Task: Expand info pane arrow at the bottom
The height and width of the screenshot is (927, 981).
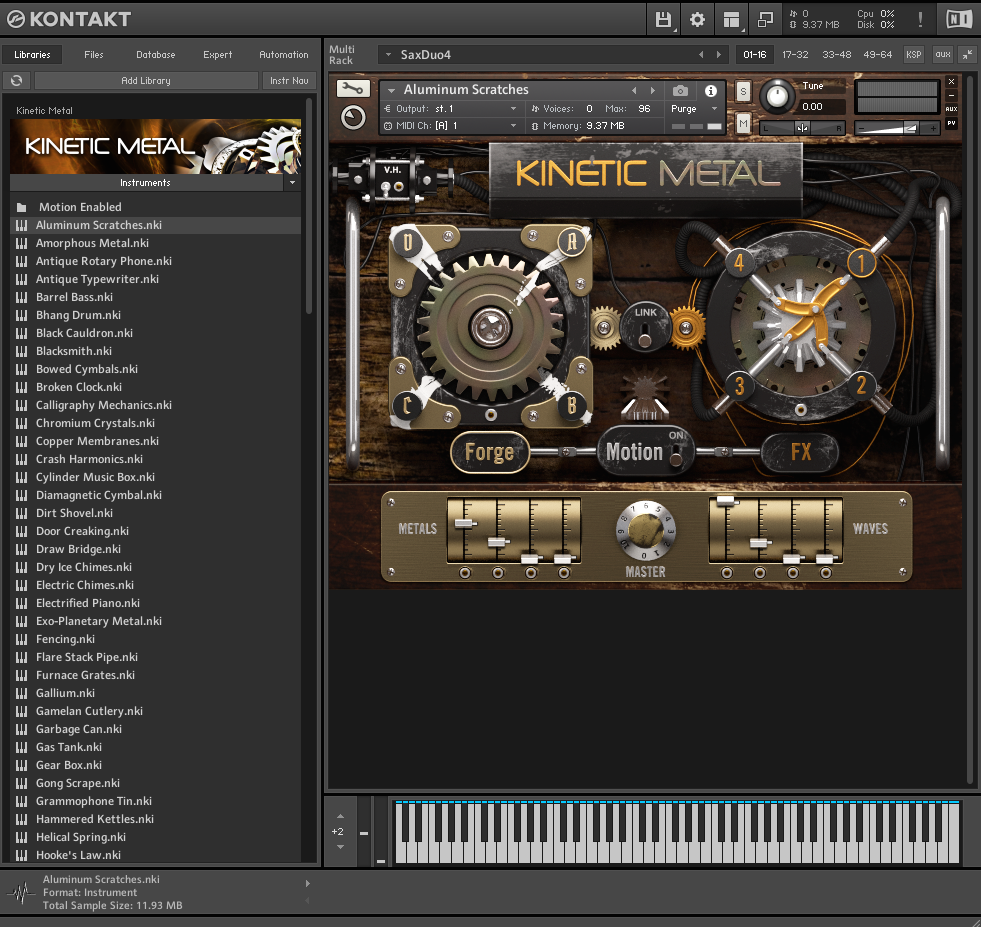Action: pos(307,884)
